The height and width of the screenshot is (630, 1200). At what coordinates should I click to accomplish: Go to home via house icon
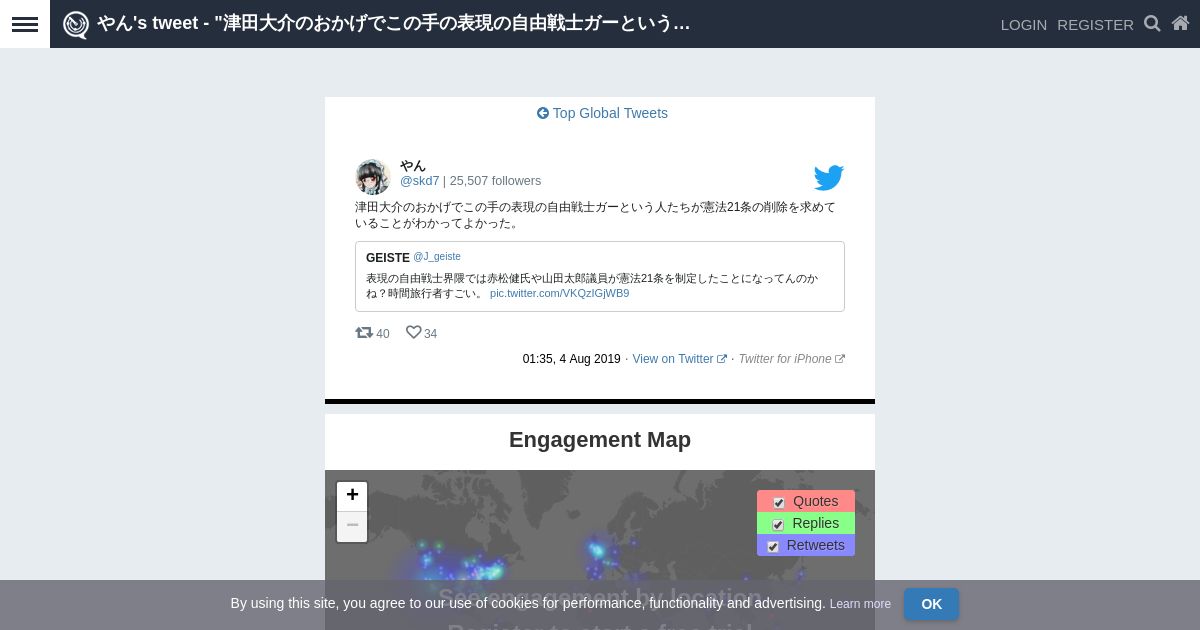pos(1180,23)
